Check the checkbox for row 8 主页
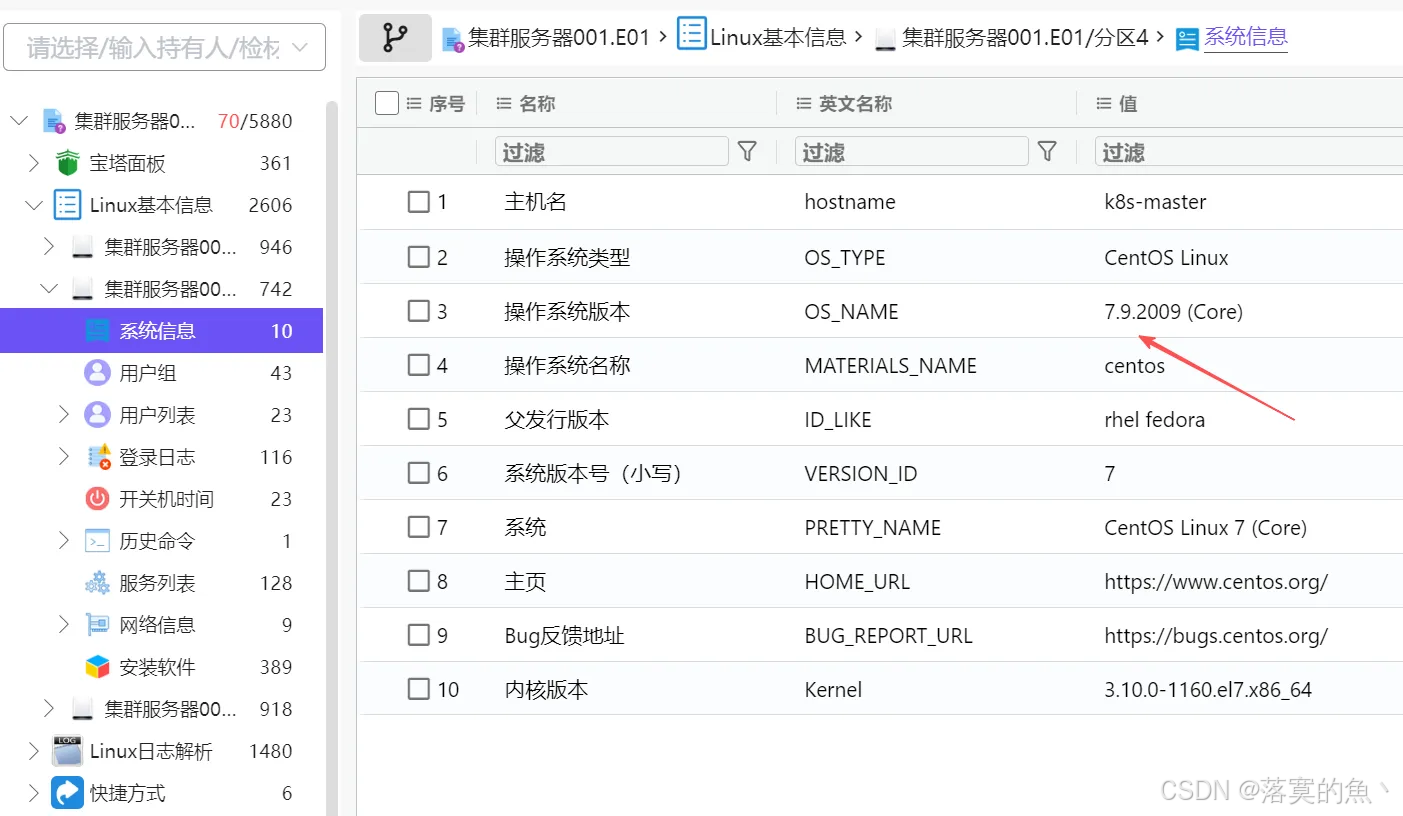Screen dimensions: 1403x816 [419, 581]
